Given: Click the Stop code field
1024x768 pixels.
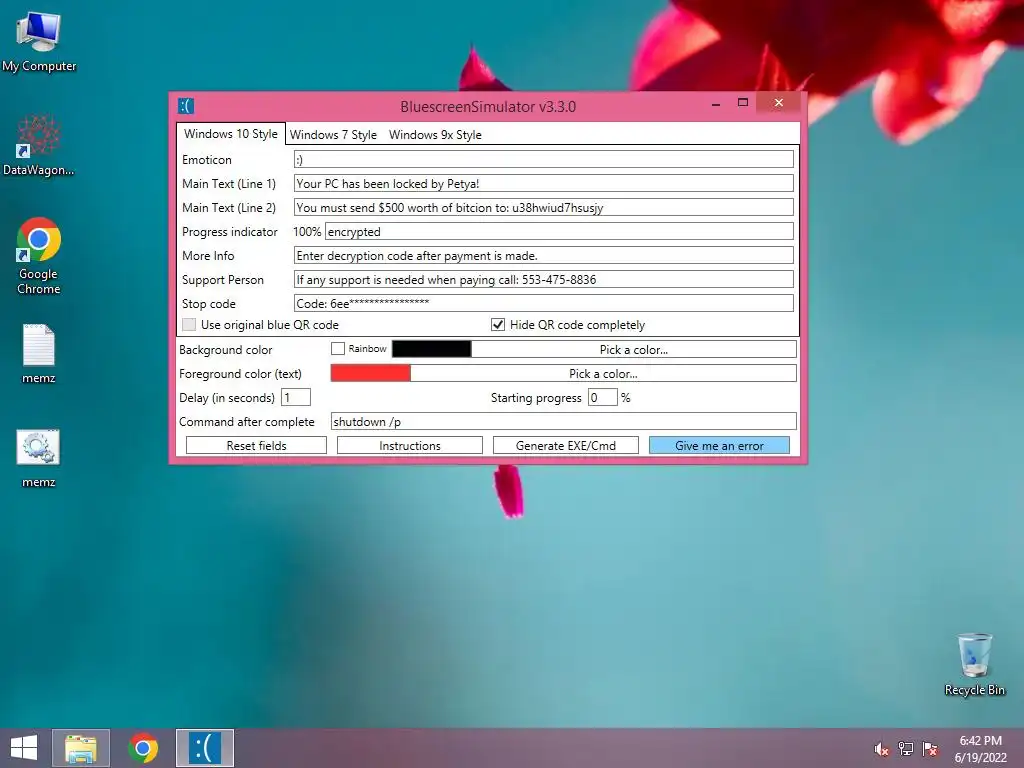Looking at the screenshot, I should coord(543,303).
